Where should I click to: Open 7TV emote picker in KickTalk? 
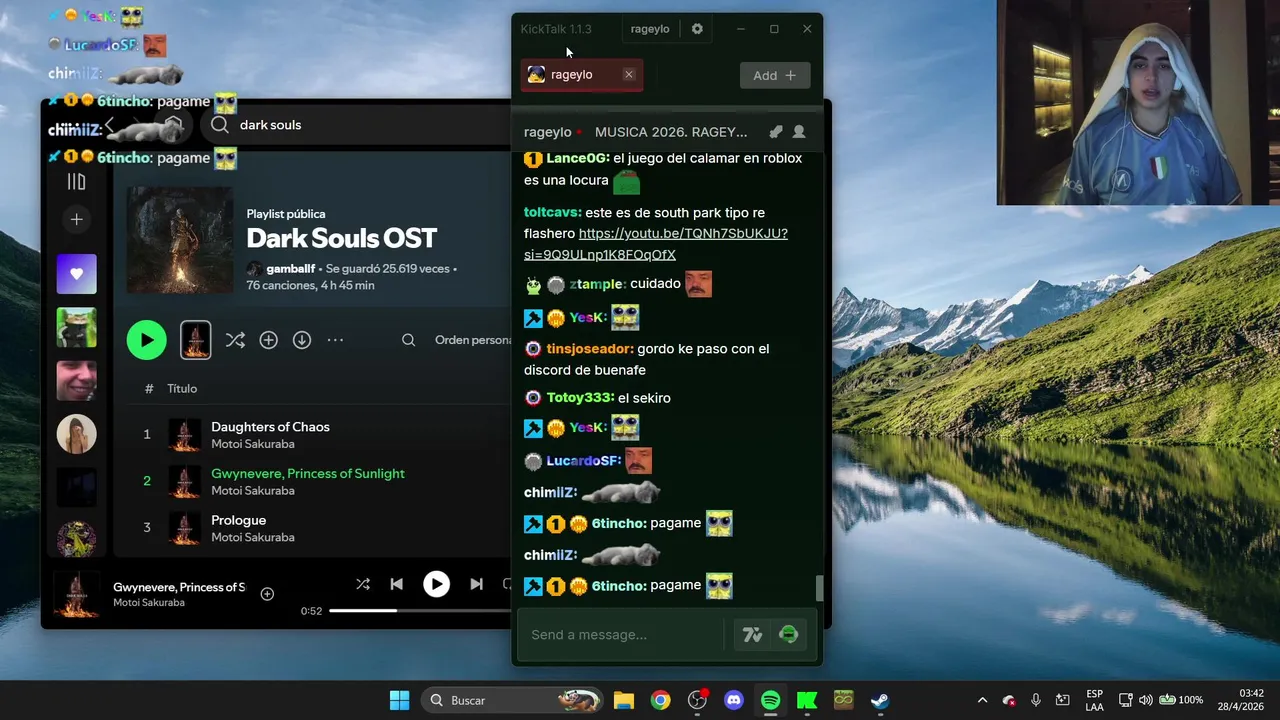tap(752, 635)
